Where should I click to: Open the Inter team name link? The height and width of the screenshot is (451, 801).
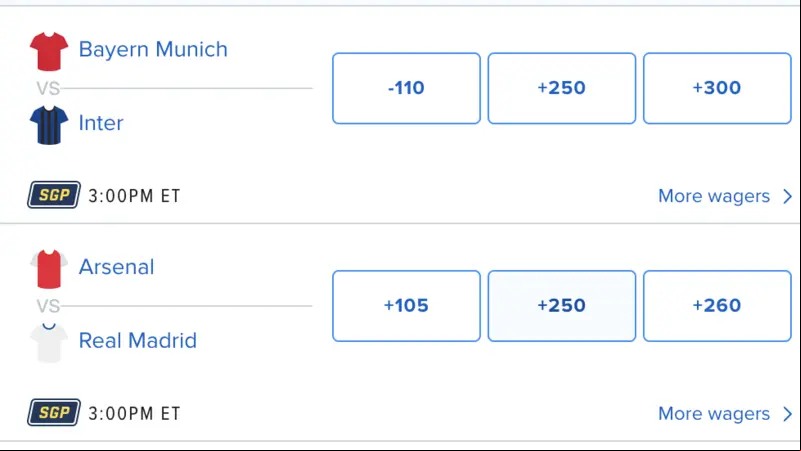point(101,123)
